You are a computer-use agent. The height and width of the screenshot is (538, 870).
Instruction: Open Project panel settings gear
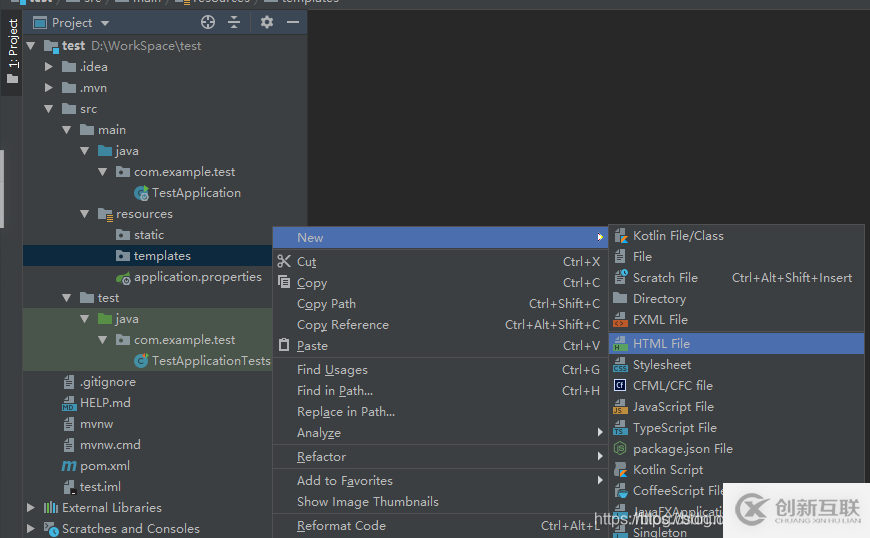(x=267, y=22)
